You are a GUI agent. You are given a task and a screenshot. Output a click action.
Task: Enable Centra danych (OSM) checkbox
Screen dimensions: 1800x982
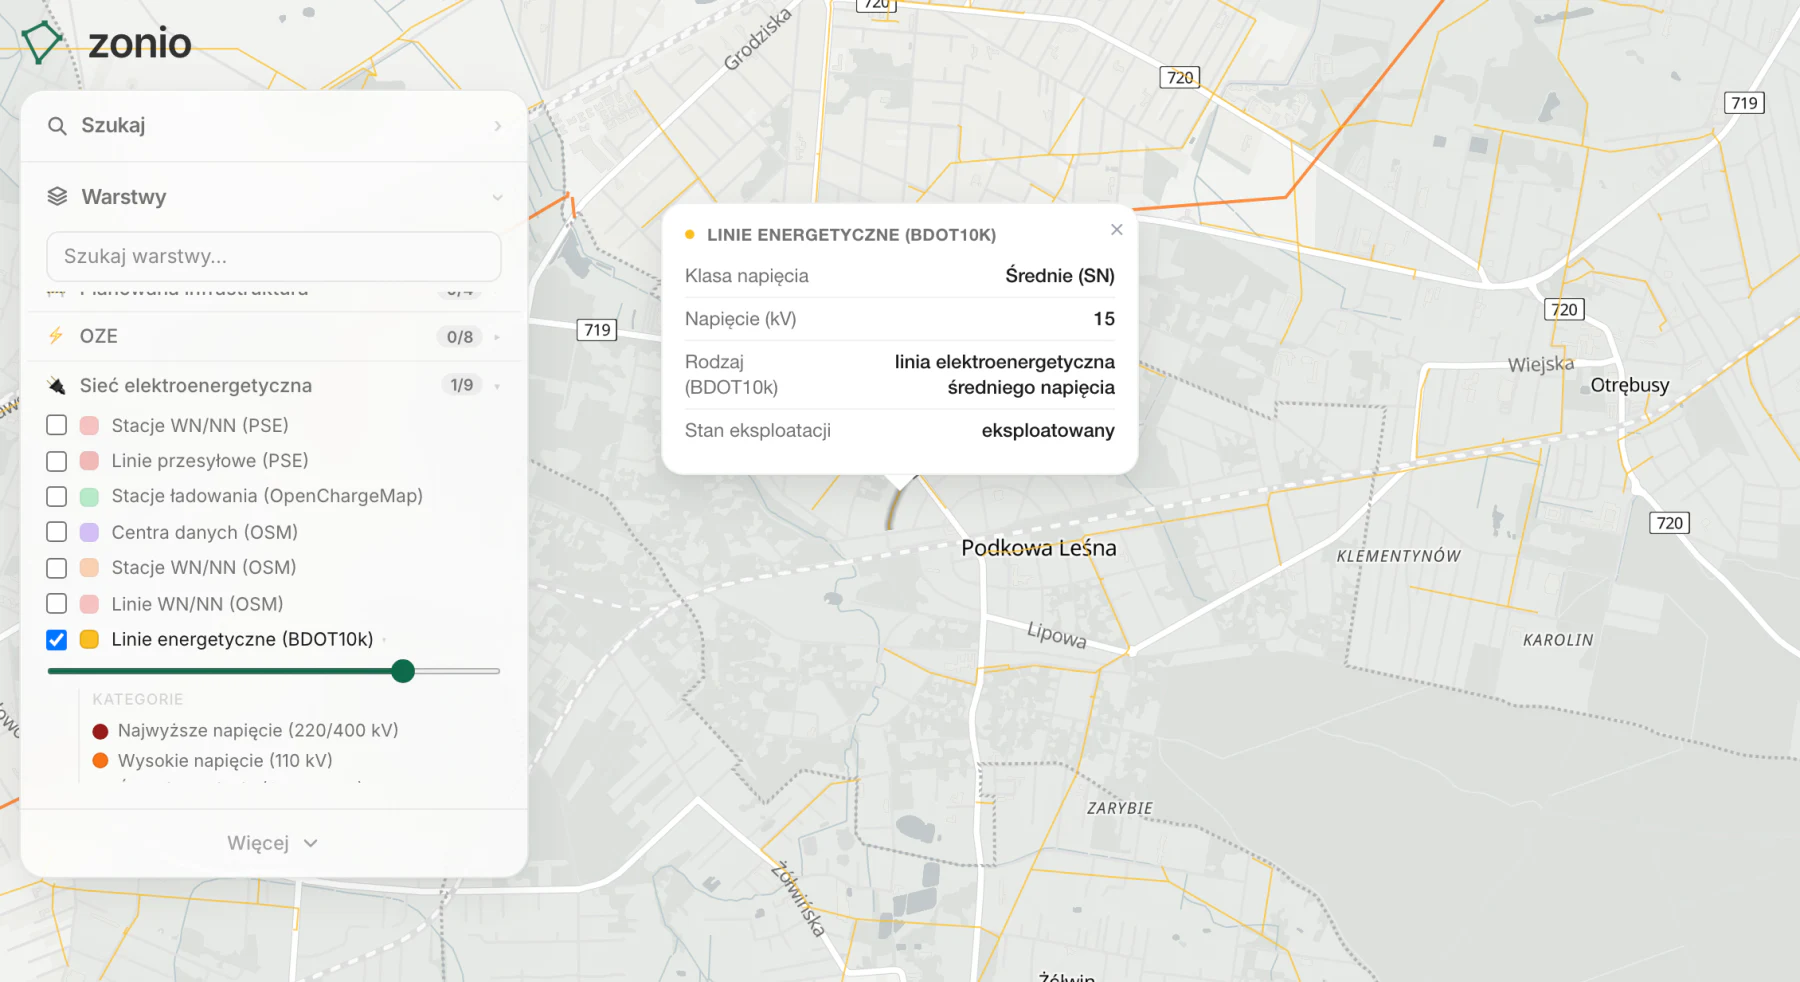point(57,532)
